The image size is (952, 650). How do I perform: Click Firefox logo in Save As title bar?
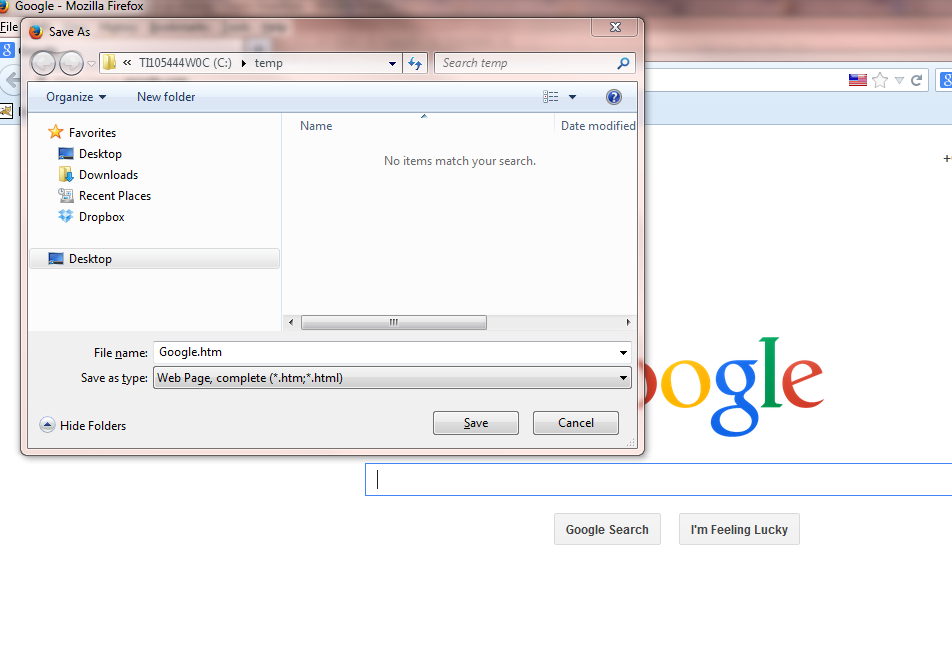(36, 32)
